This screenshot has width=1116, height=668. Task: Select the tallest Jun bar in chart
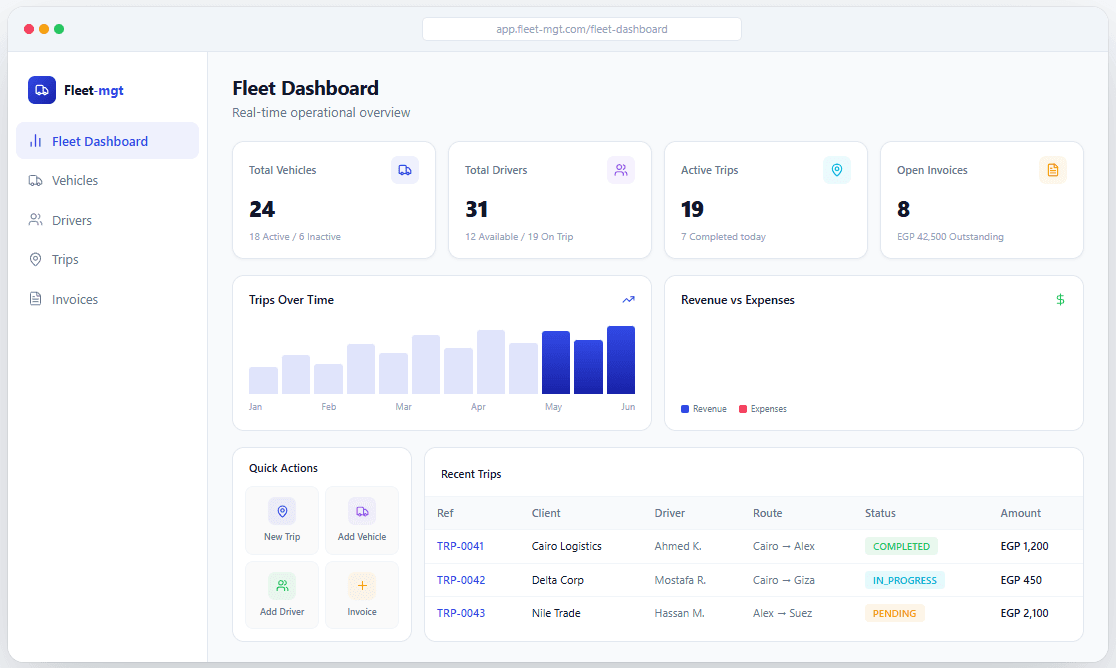click(x=621, y=360)
